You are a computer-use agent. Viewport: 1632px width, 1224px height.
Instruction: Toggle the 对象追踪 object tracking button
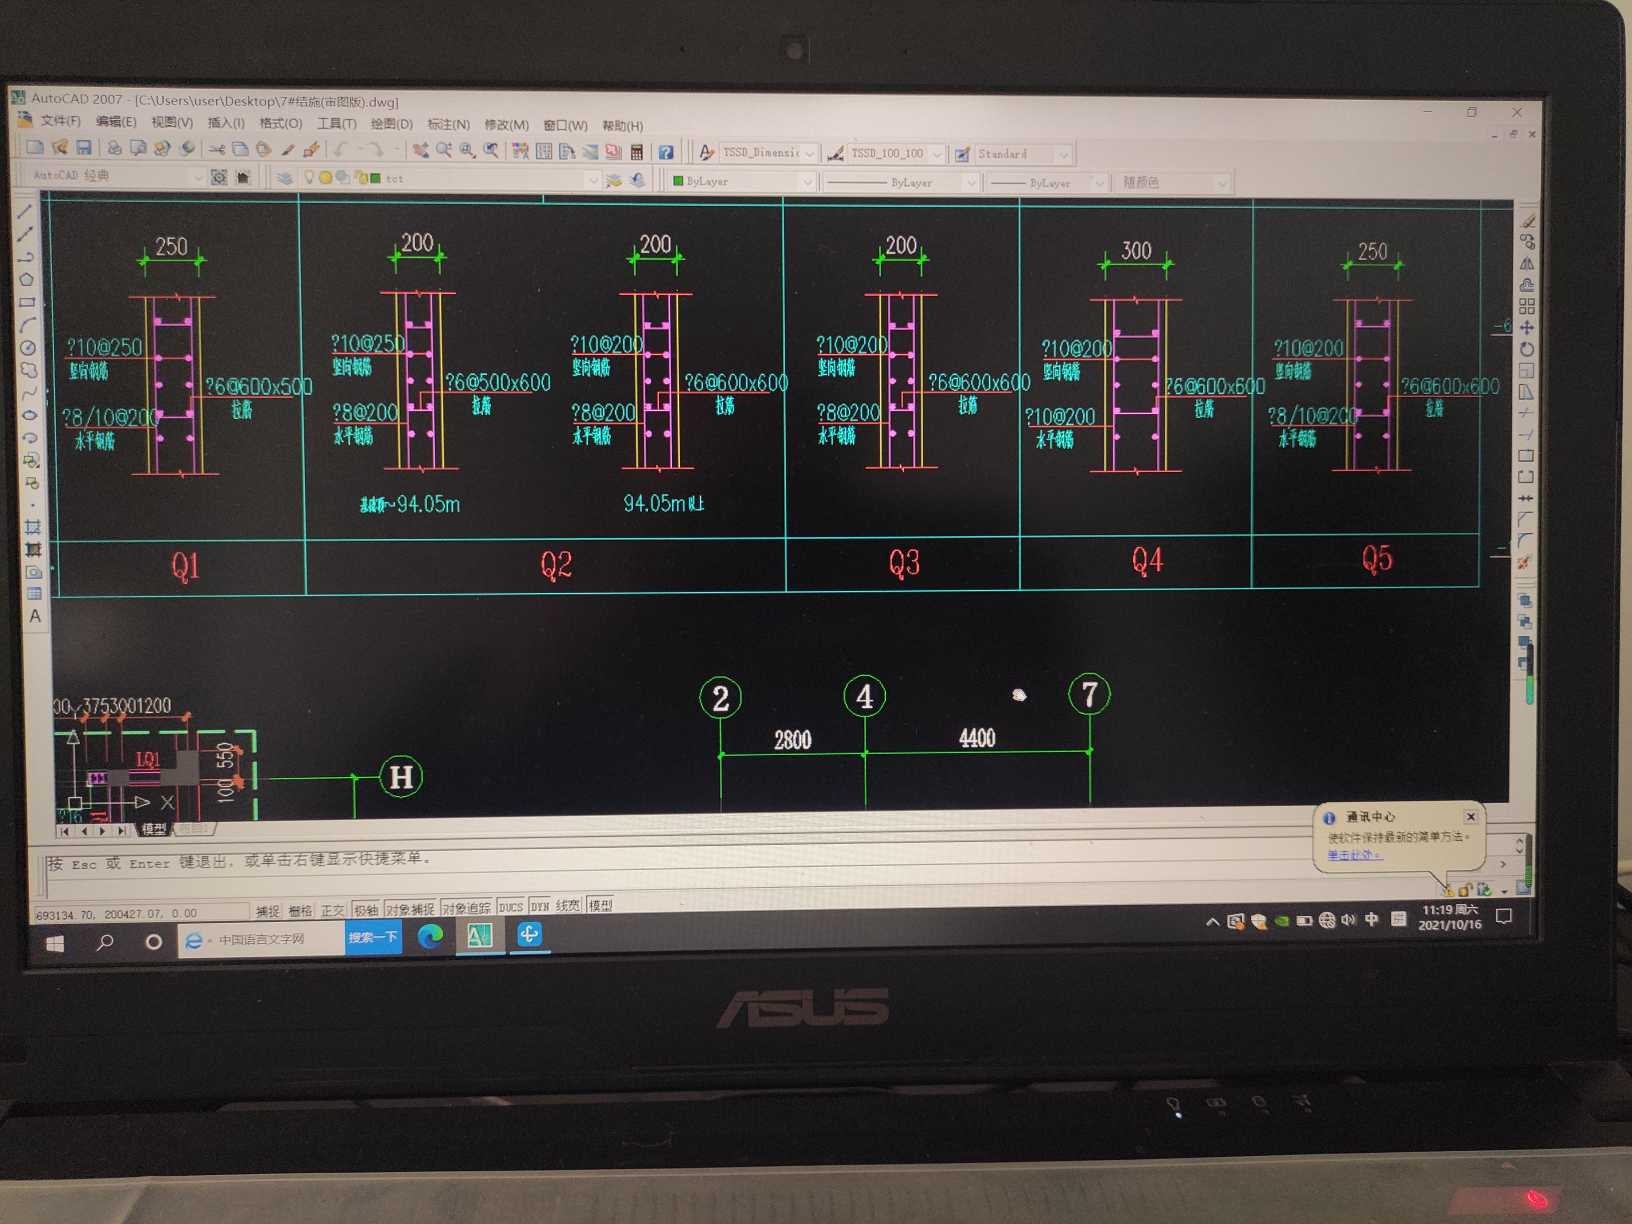pos(467,908)
